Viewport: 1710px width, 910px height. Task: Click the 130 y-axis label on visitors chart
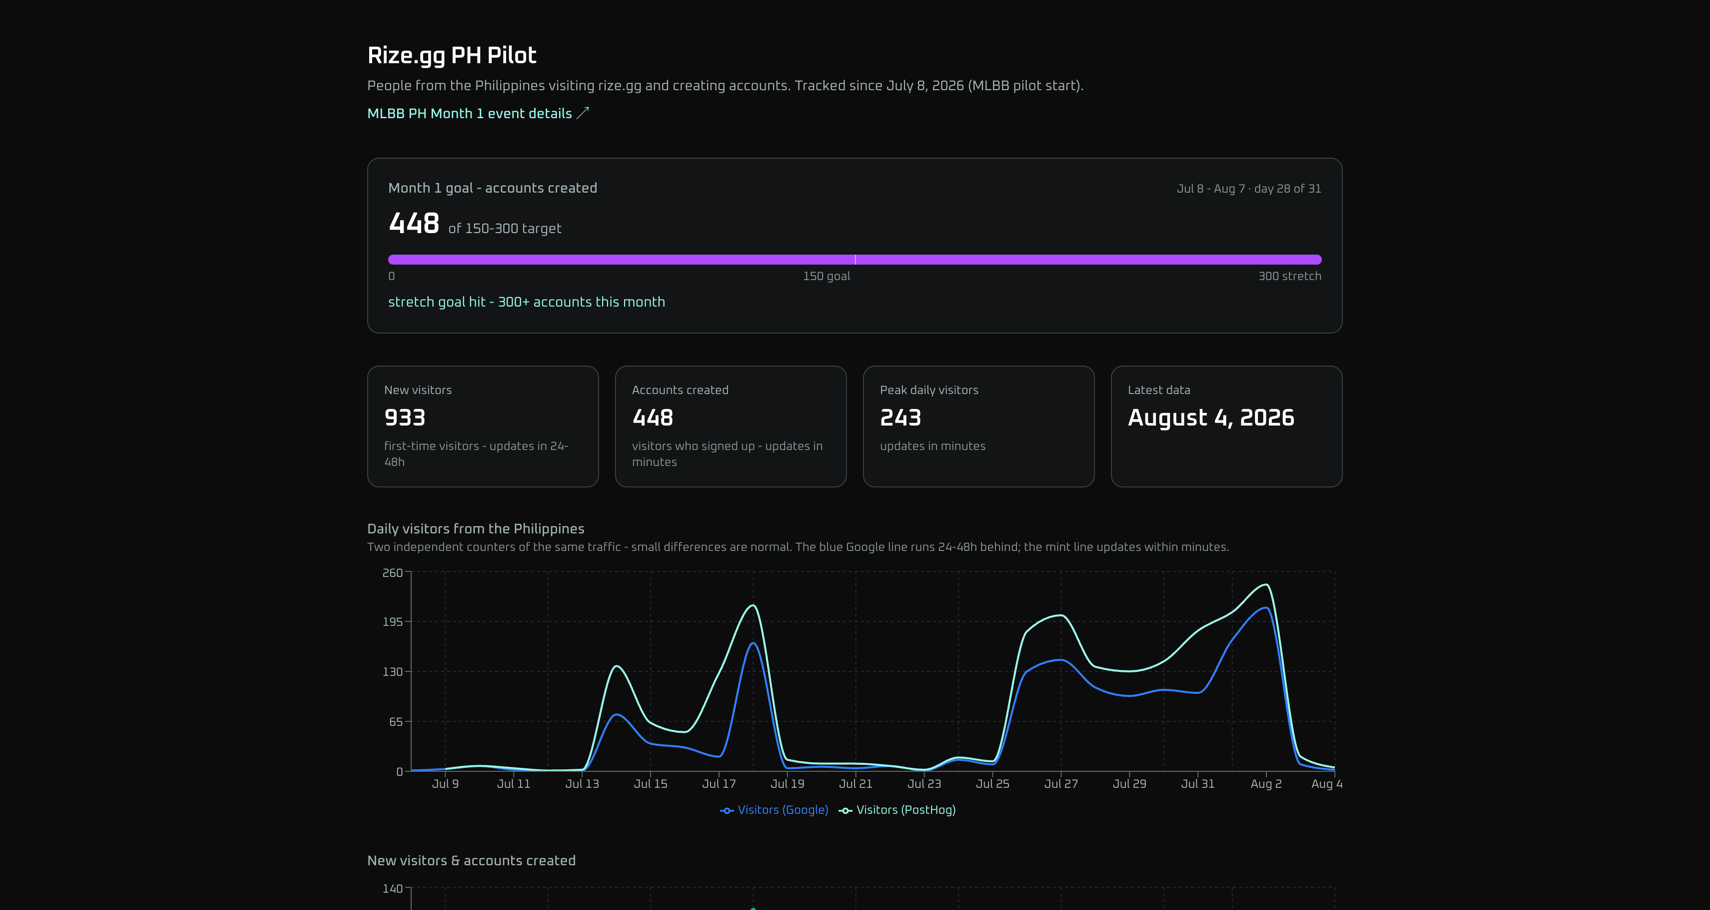click(392, 672)
